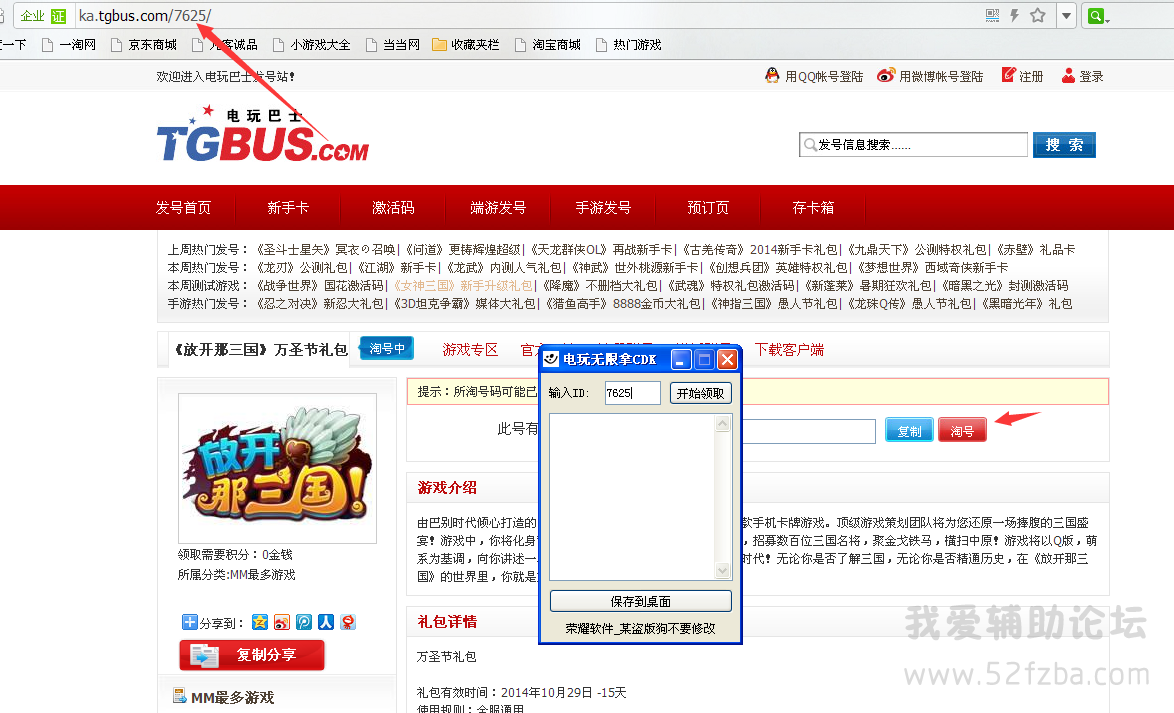Image resolution: width=1174 pixels, height=713 pixels.
Task: Share to Renren via blue 人 icon
Action: 326,622
